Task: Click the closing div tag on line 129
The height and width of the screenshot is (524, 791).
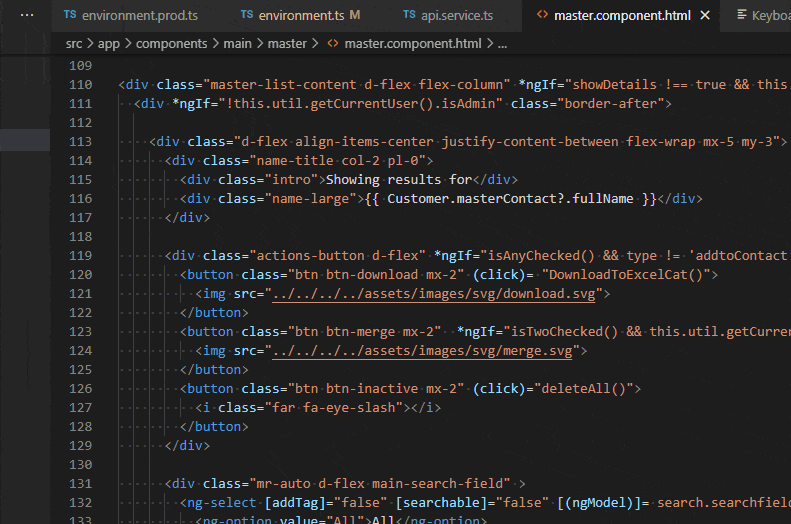Action: point(187,446)
